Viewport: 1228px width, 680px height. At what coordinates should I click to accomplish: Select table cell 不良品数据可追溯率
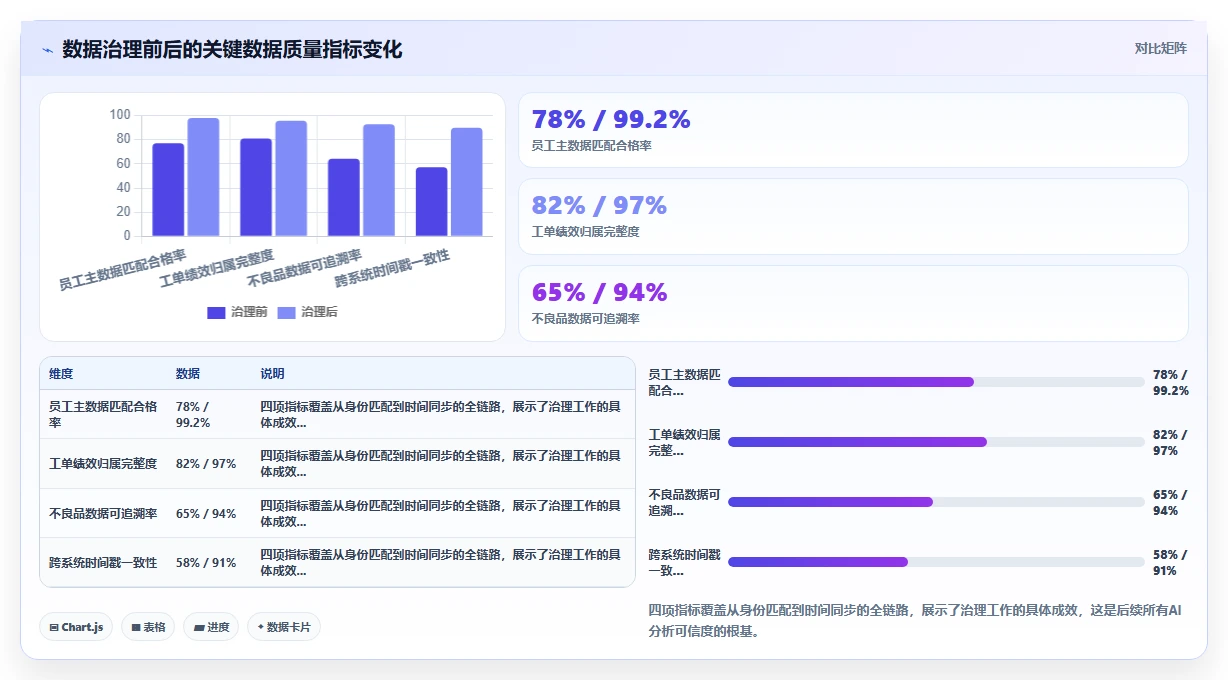[x=103, y=513]
